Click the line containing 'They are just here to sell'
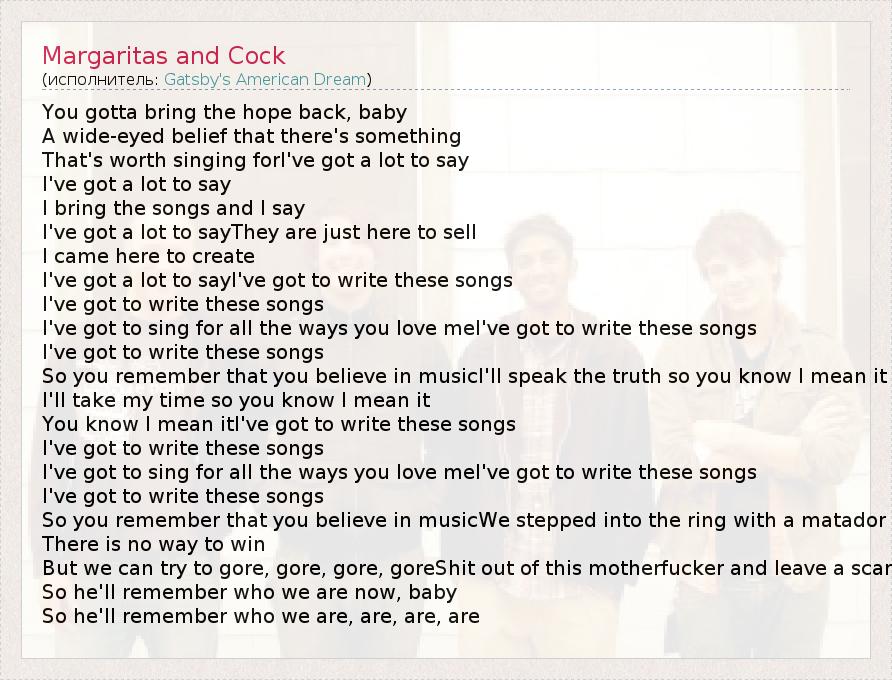Screen dimensions: 892x680 (x=259, y=232)
